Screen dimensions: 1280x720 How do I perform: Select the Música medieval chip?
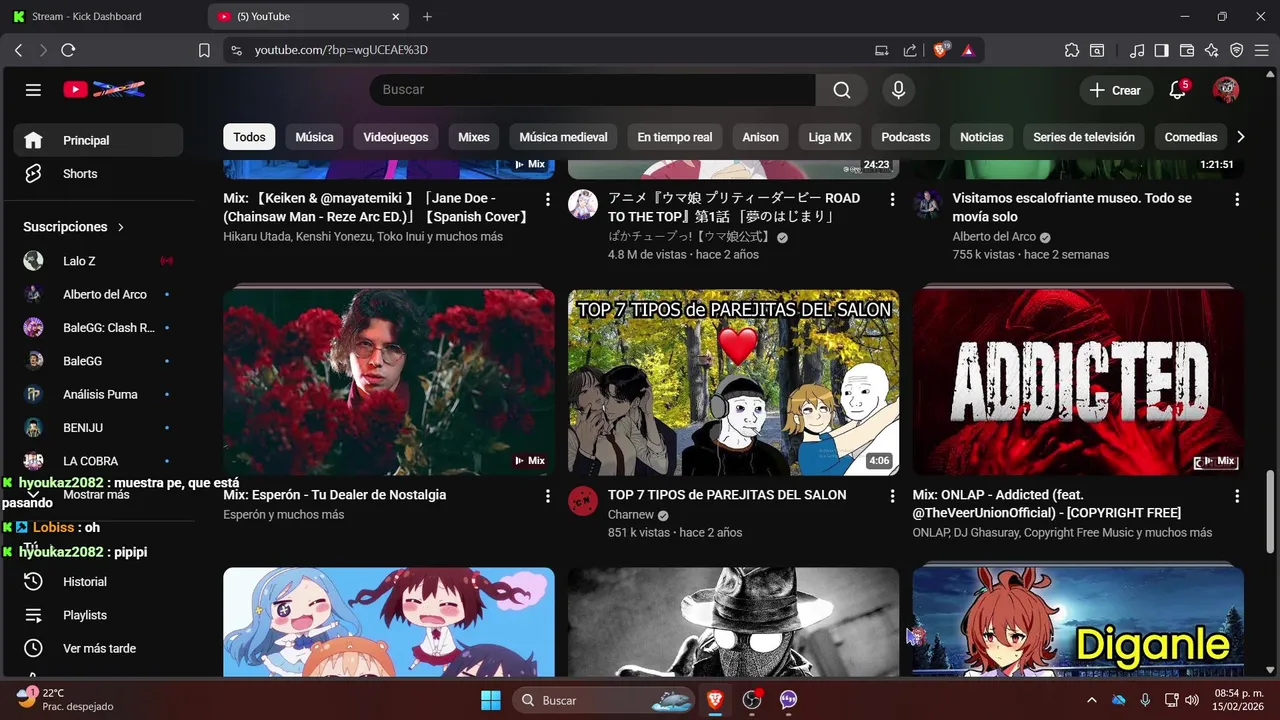563,137
